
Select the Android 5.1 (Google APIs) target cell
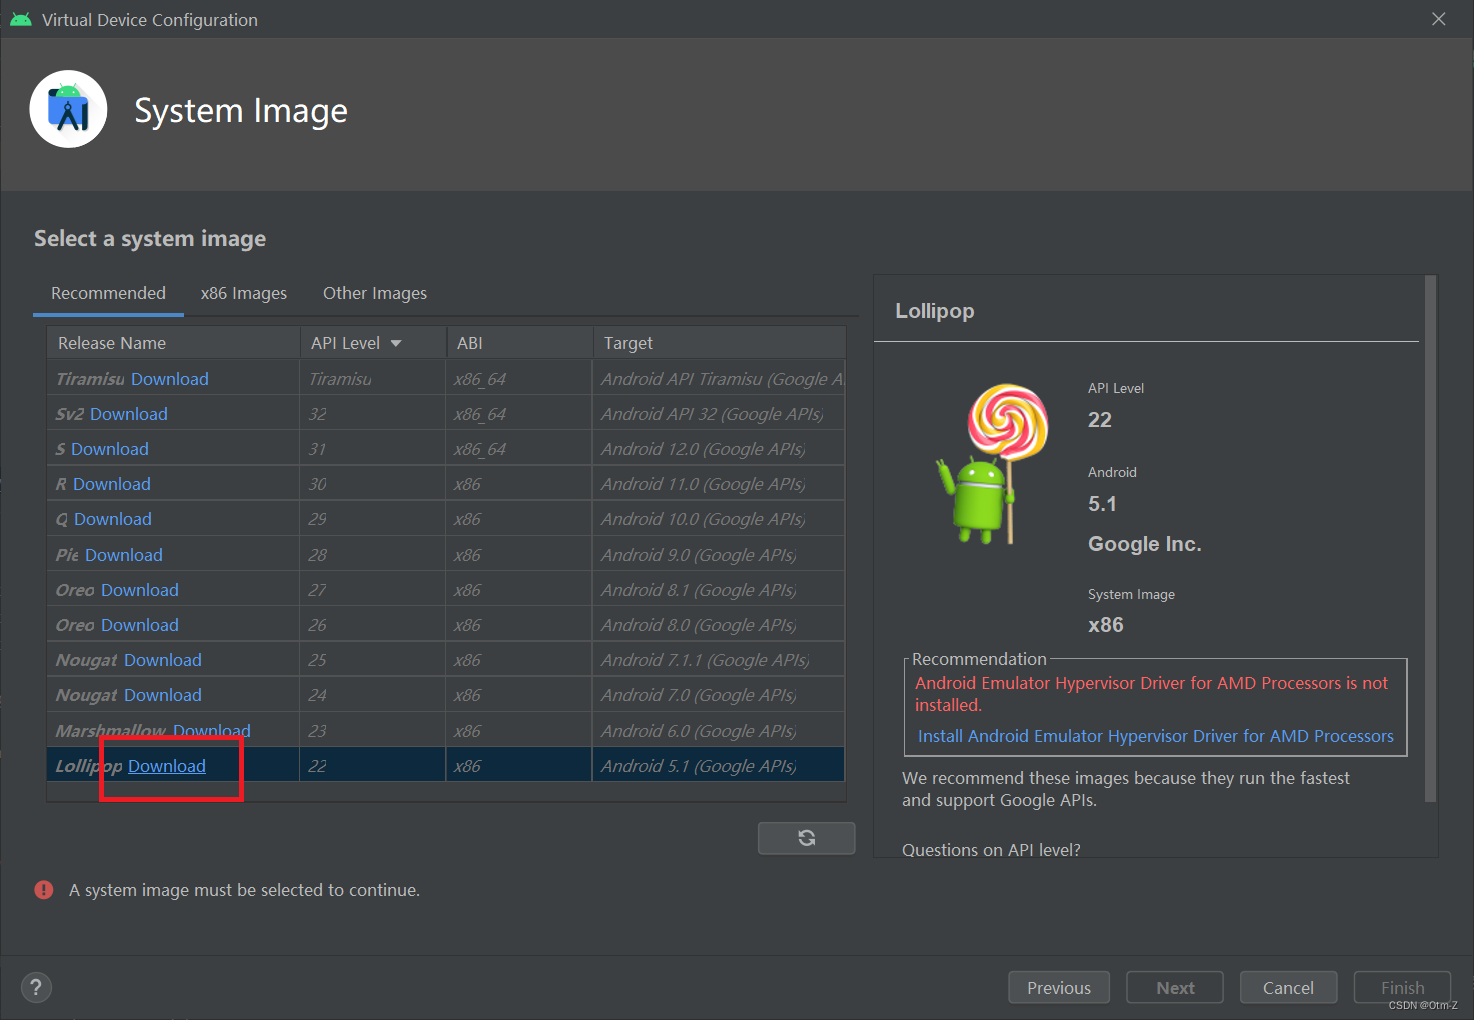pos(719,766)
